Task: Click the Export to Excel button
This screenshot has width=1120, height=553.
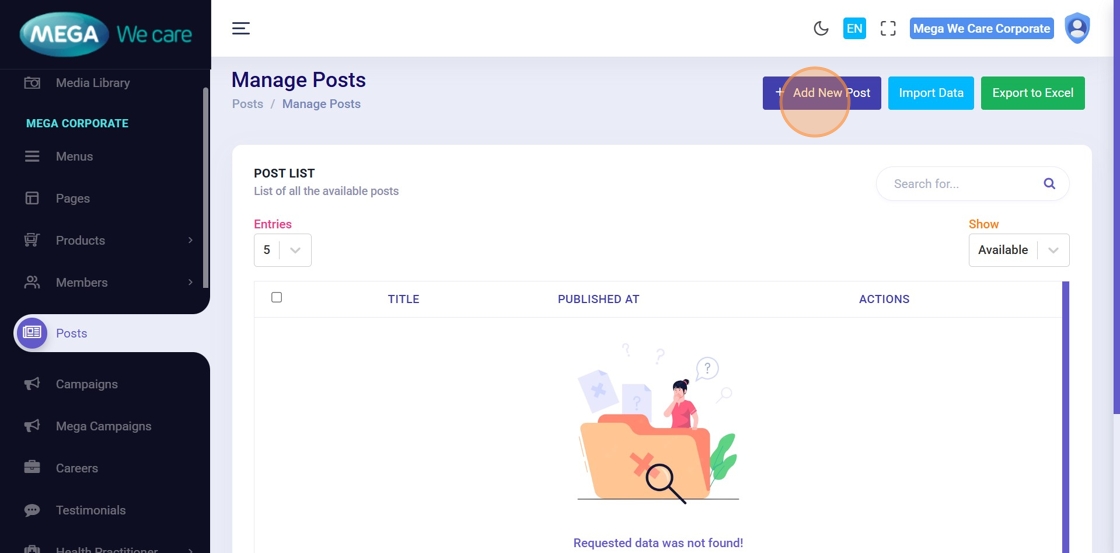Action: [x=1032, y=93]
